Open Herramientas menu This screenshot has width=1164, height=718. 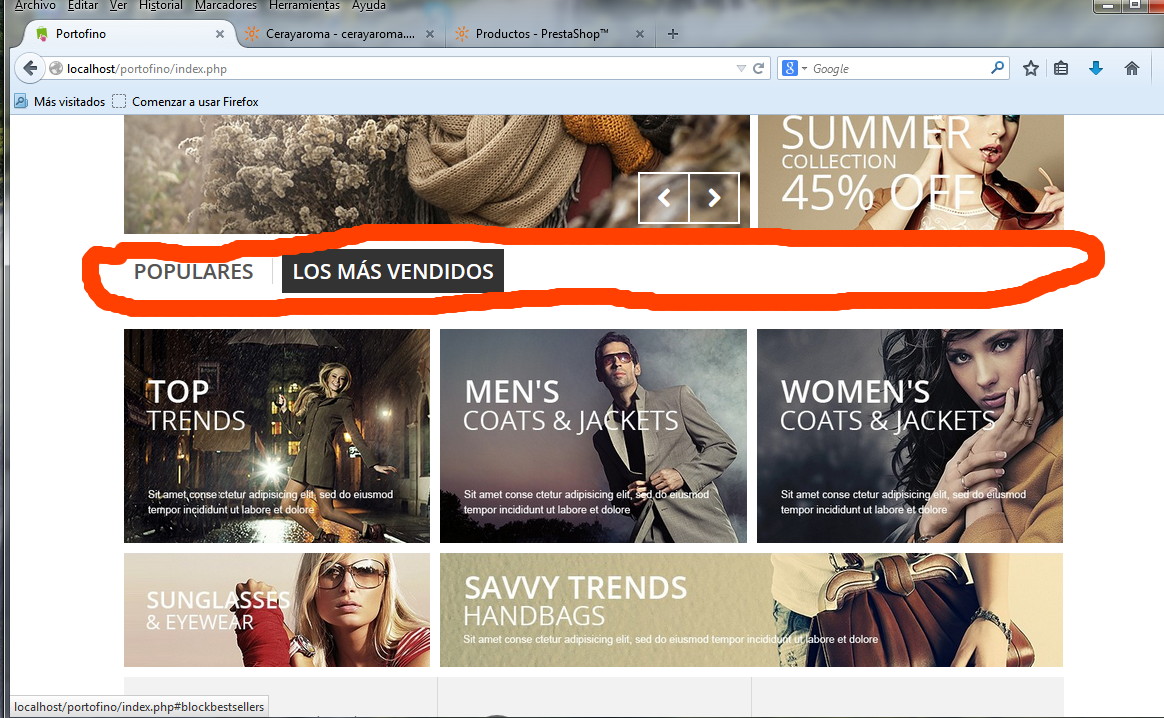[304, 5]
